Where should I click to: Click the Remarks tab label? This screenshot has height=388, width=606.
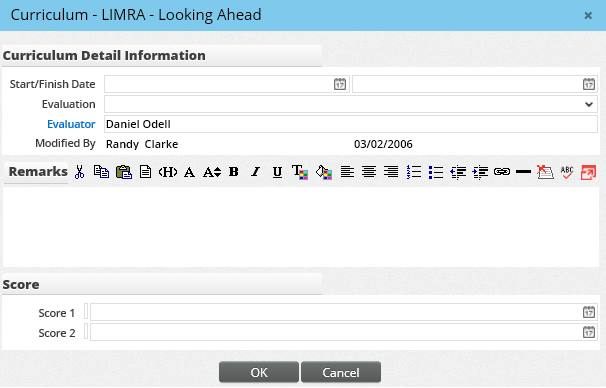pyautogui.click(x=38, y=172)
